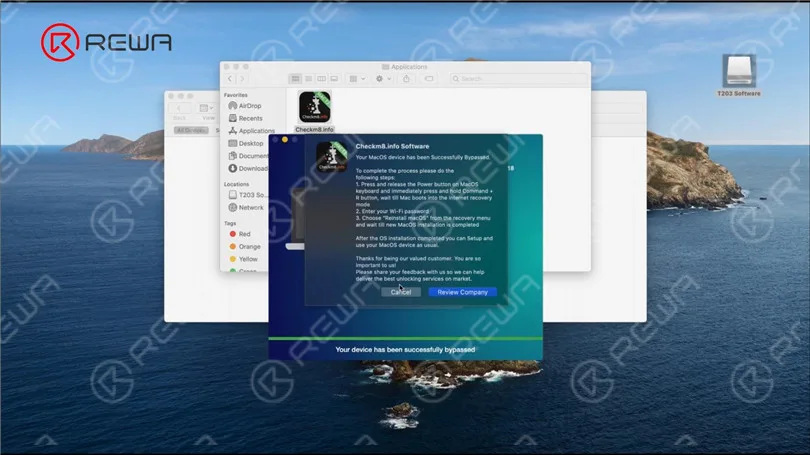Click Back button in the rear Finder window

[x=179, y=108]
